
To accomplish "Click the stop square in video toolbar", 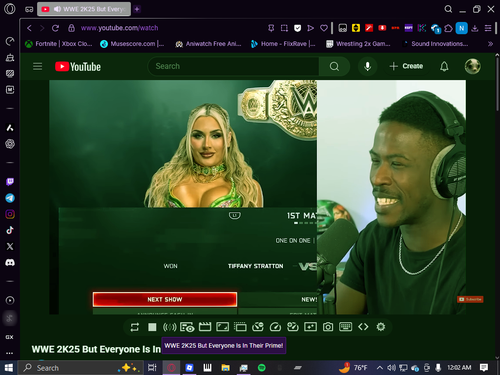I will point(152,327).
